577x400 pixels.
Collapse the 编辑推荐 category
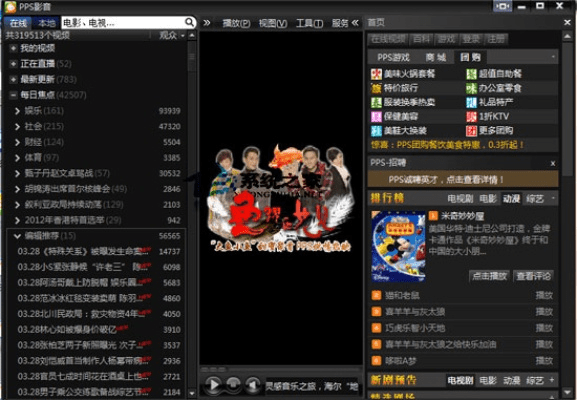[x=17, y=236]
